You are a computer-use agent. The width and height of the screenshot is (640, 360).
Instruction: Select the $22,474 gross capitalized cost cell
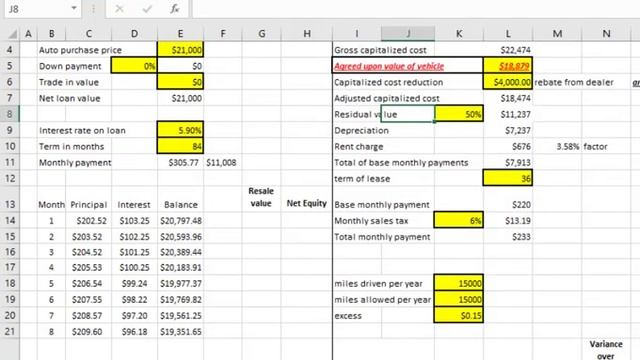(x=508, y=50)
